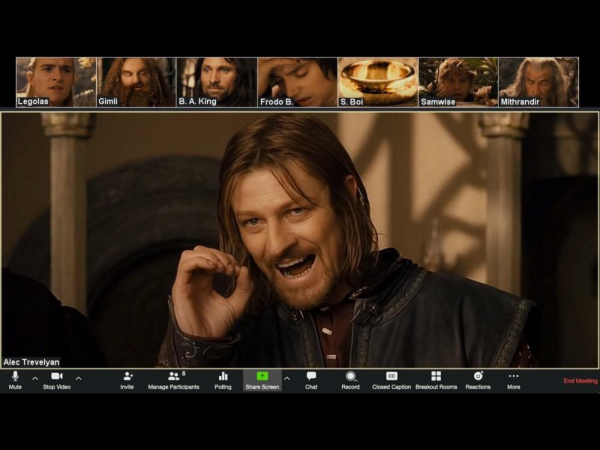Open the Reactions menu

pyautogui.click(x=478, y=379)
